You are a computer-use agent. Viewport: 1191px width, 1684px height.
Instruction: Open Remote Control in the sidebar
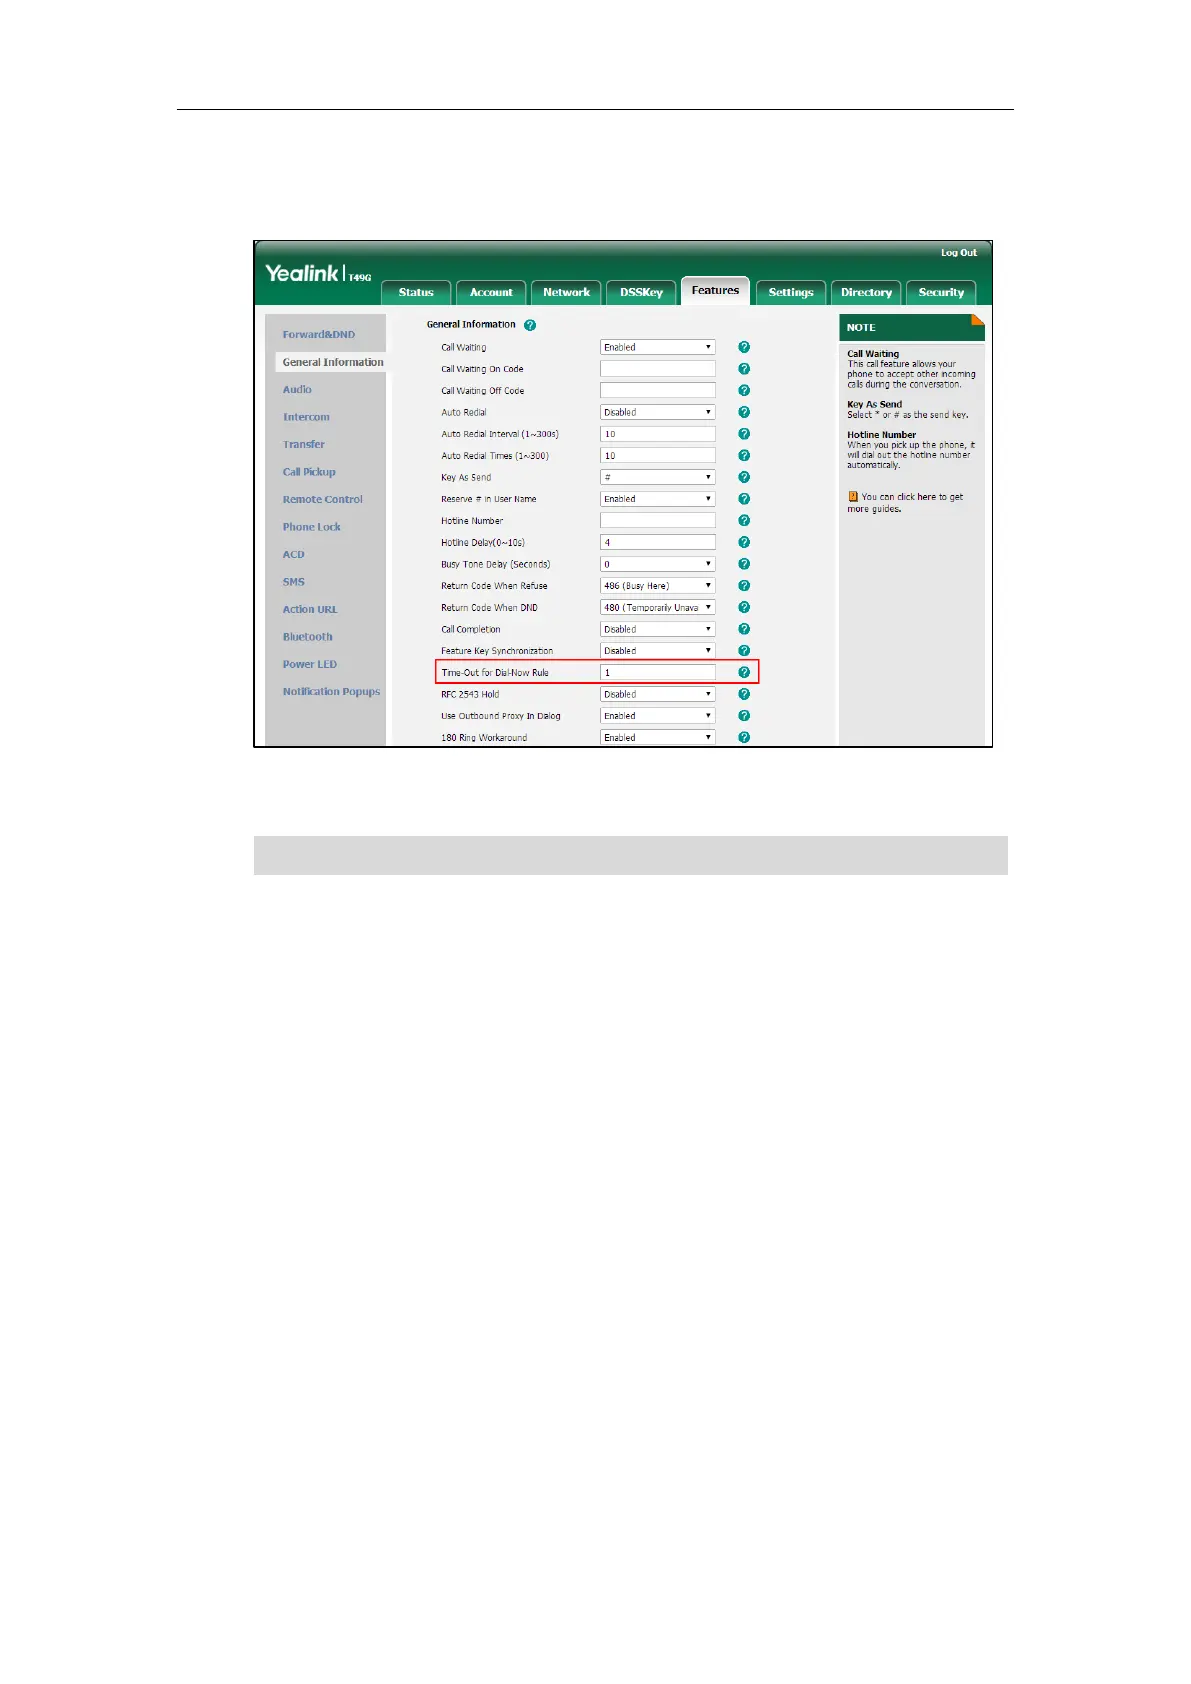(322, 500)
